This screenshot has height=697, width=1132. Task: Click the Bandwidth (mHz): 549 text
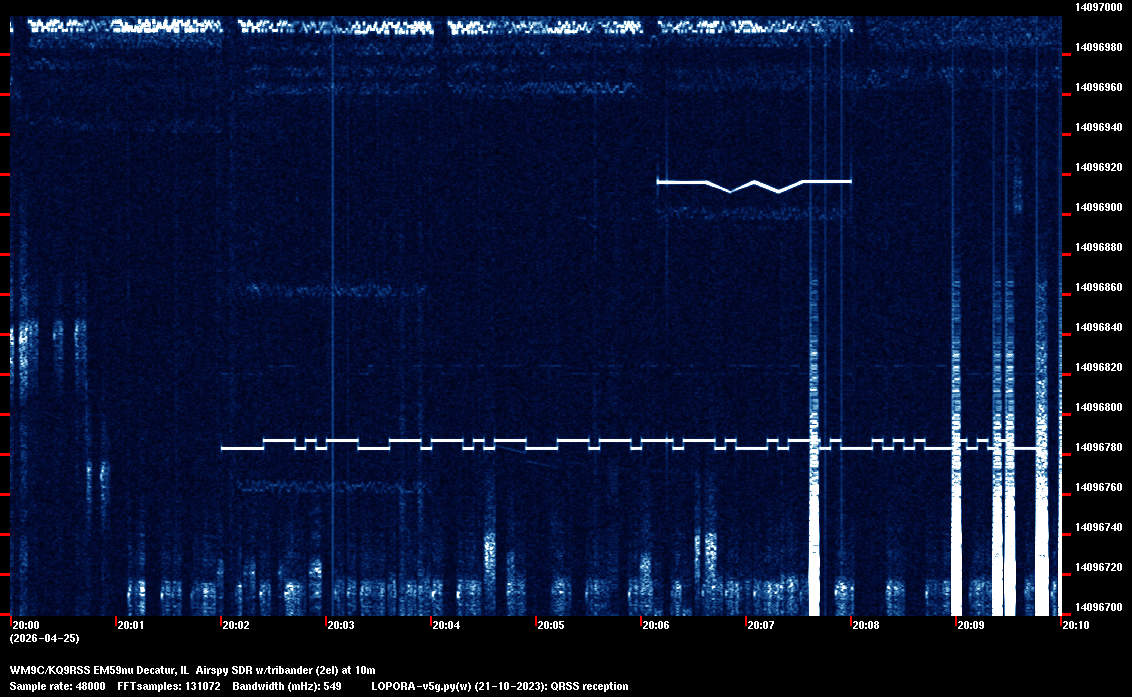point(287,686)
